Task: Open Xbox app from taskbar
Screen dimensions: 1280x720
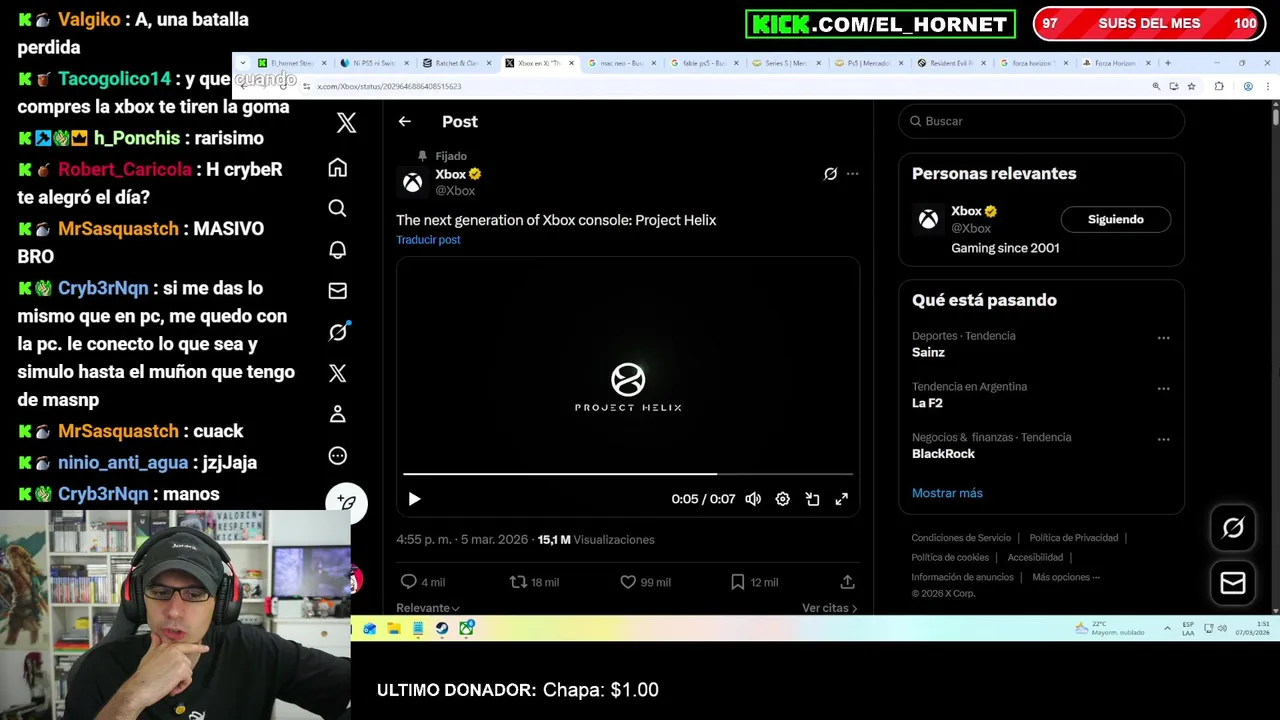Action: pyautogui.click(x=466, y=628)
